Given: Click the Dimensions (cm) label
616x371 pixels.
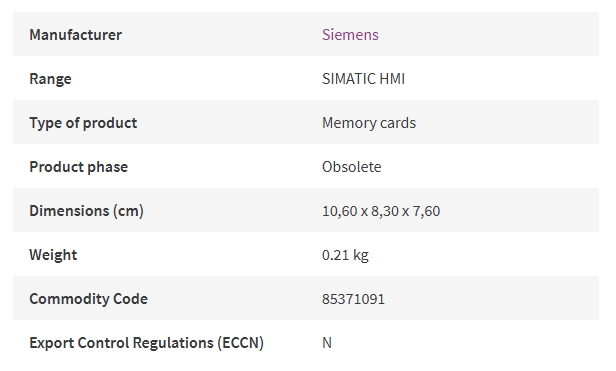Looking at the screenshot, I should pyautogui.click(x=86, y=211).
